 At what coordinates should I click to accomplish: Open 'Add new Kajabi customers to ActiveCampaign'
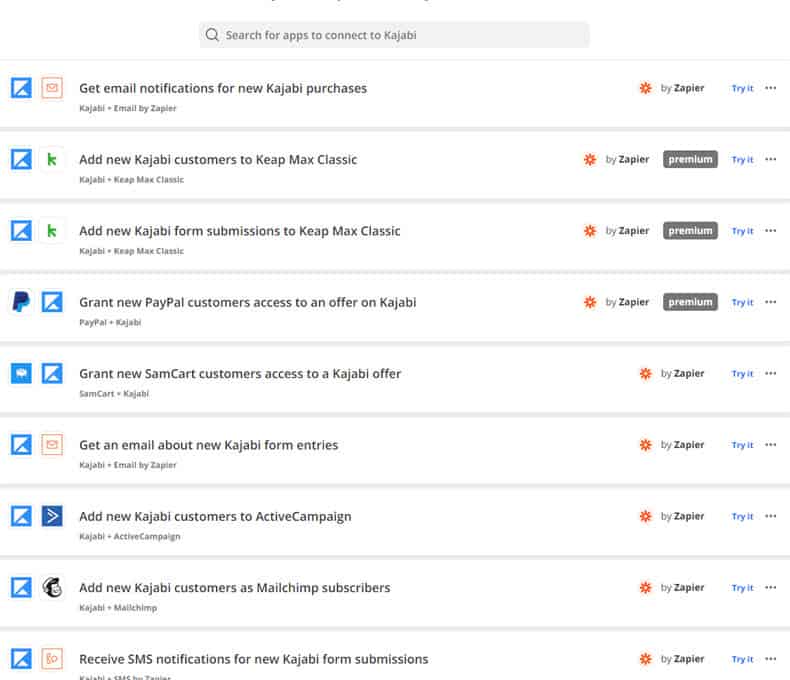pyautogui.click(x=215, y=517)
